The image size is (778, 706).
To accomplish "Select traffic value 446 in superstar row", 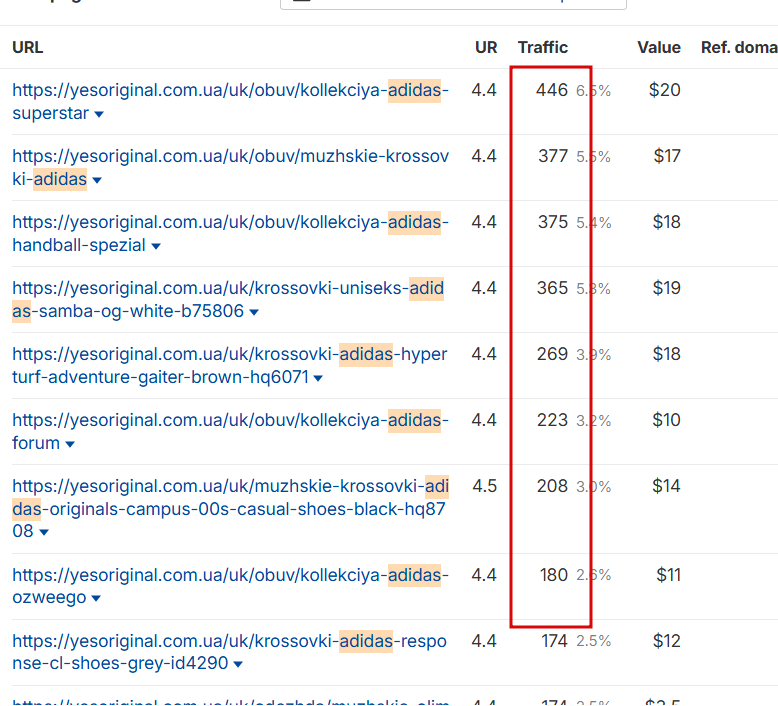I will tap(552, 90).
